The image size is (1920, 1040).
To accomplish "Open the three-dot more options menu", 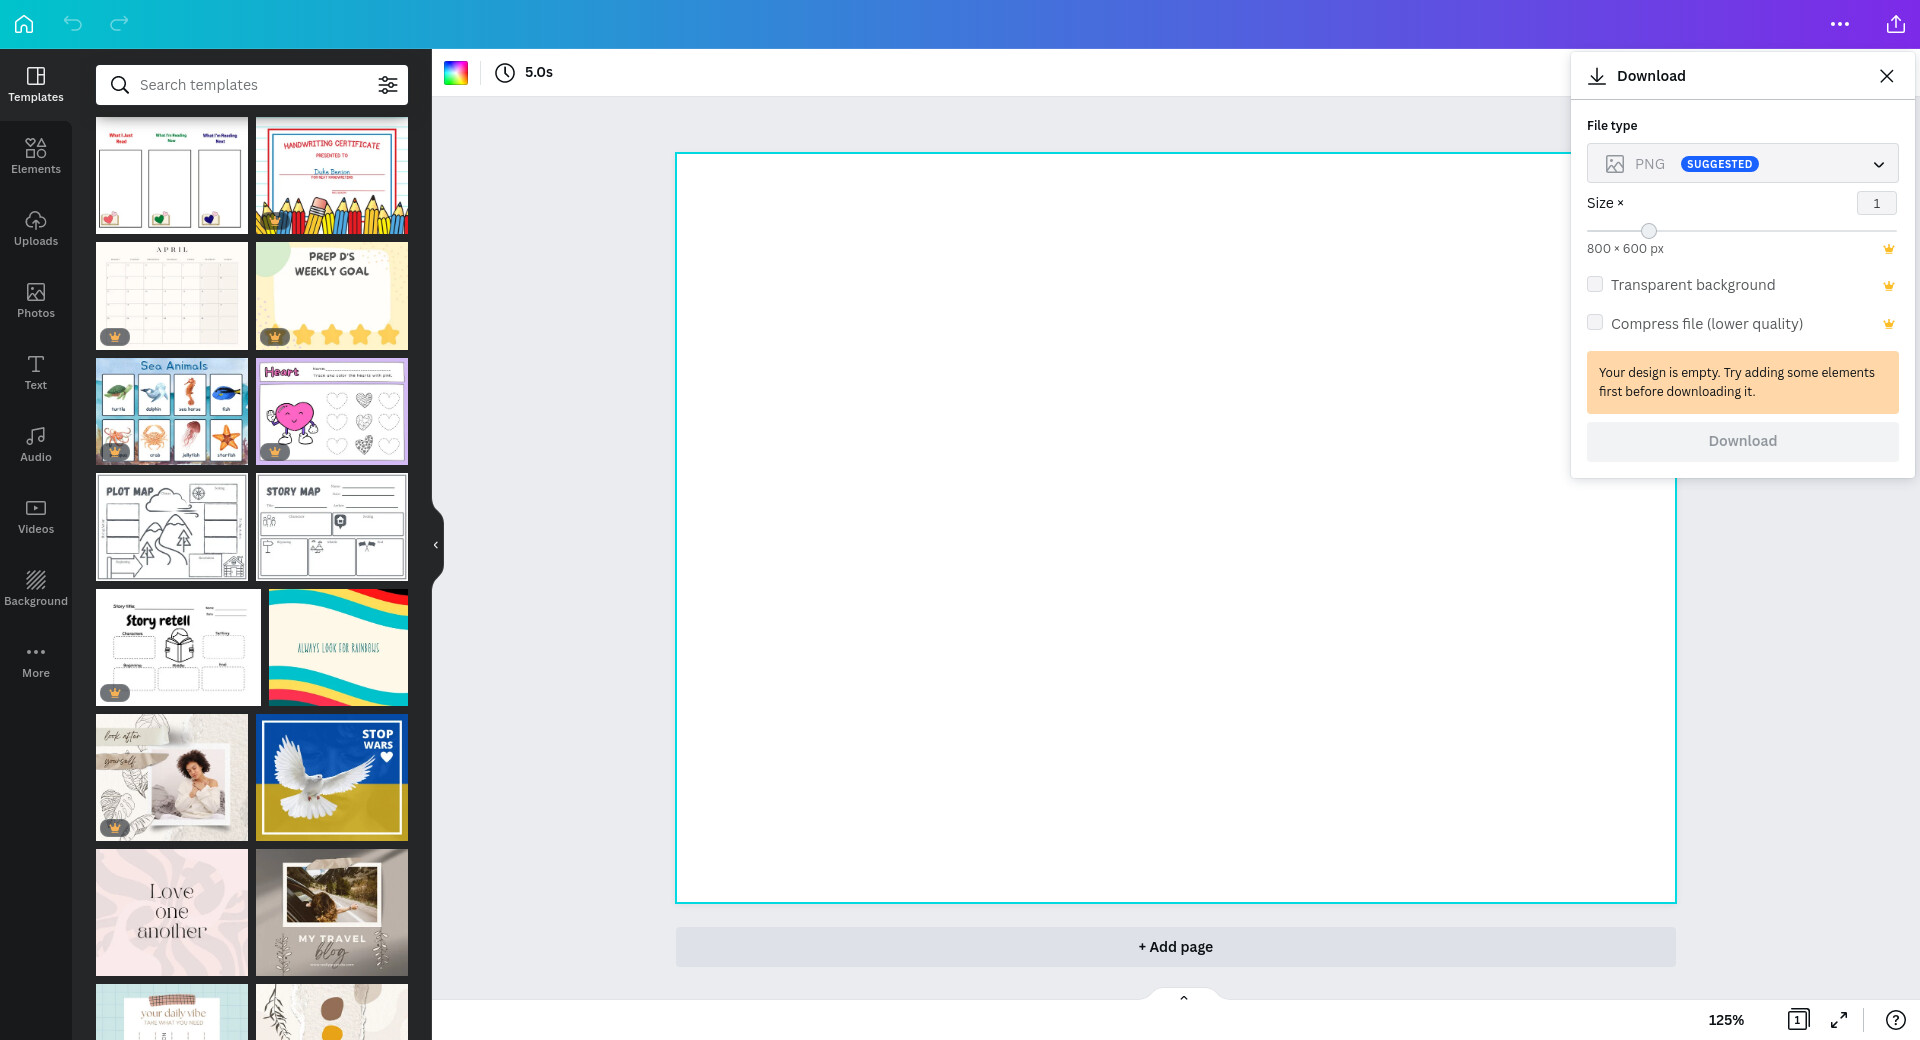I will tap(1840, 24).
